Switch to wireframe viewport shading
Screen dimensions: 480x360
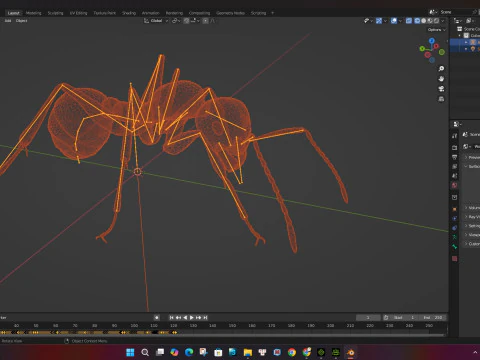[417, 21]
